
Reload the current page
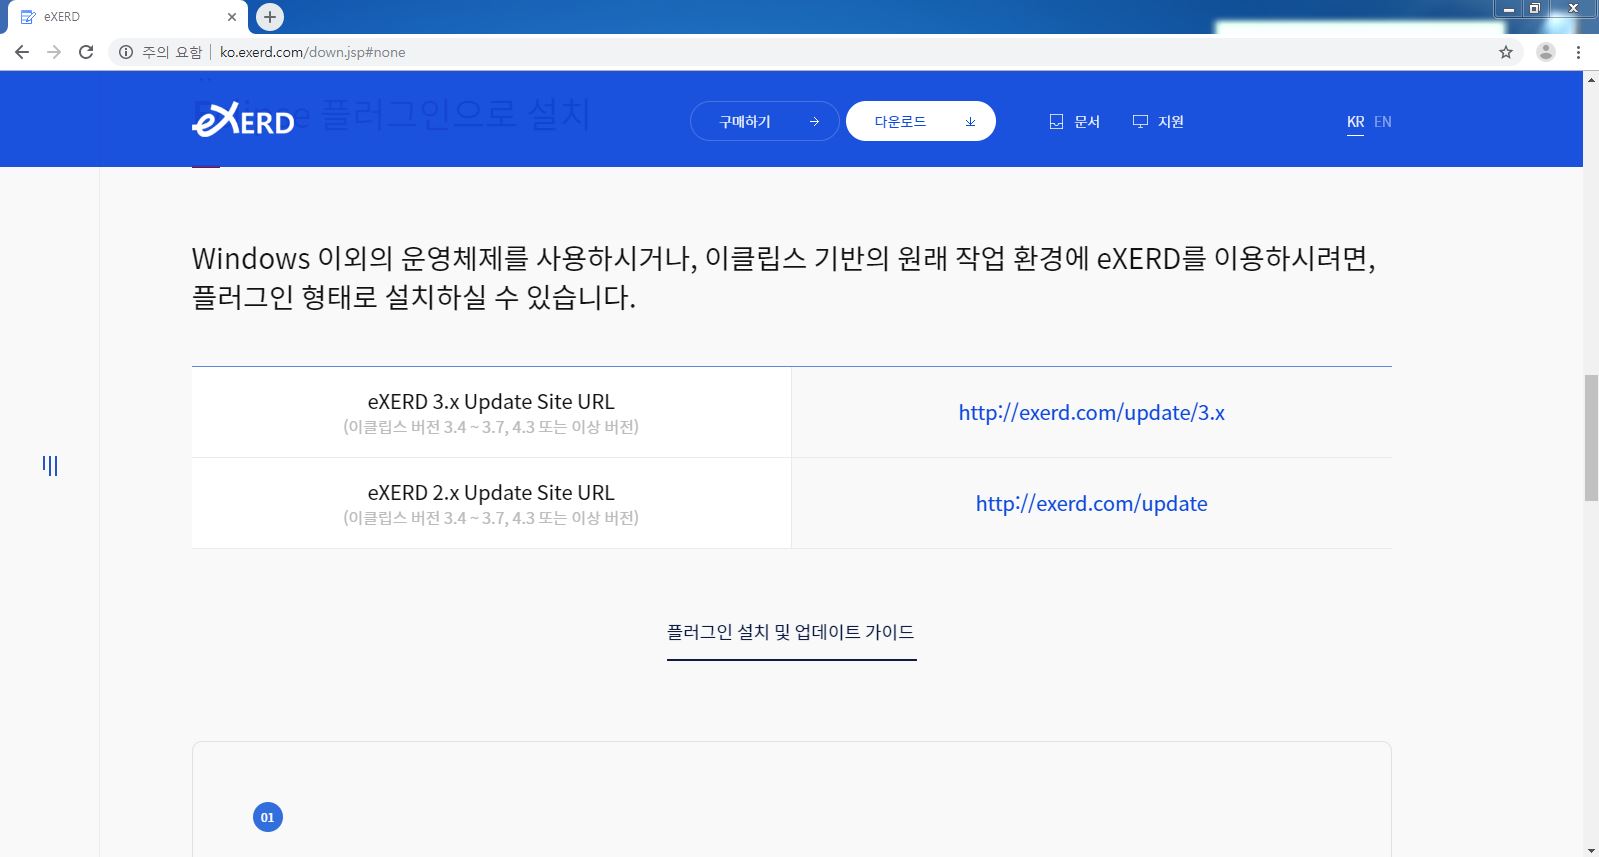[86, 52]
